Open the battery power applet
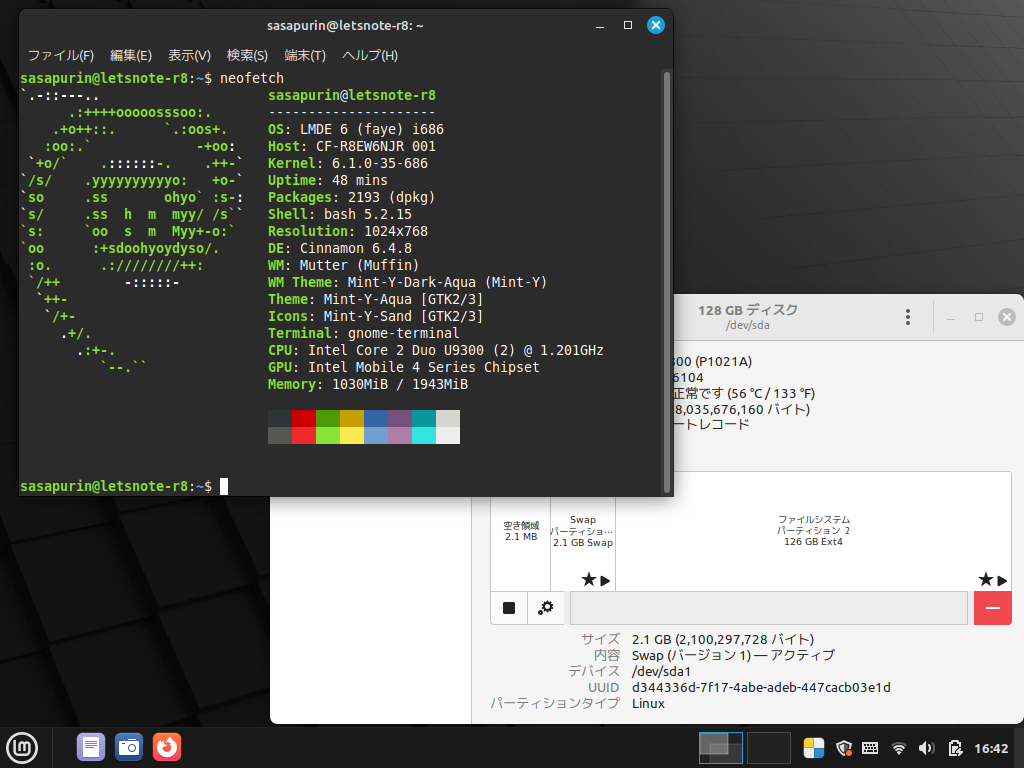This screenshot has width=1024, height=768. 955,748
